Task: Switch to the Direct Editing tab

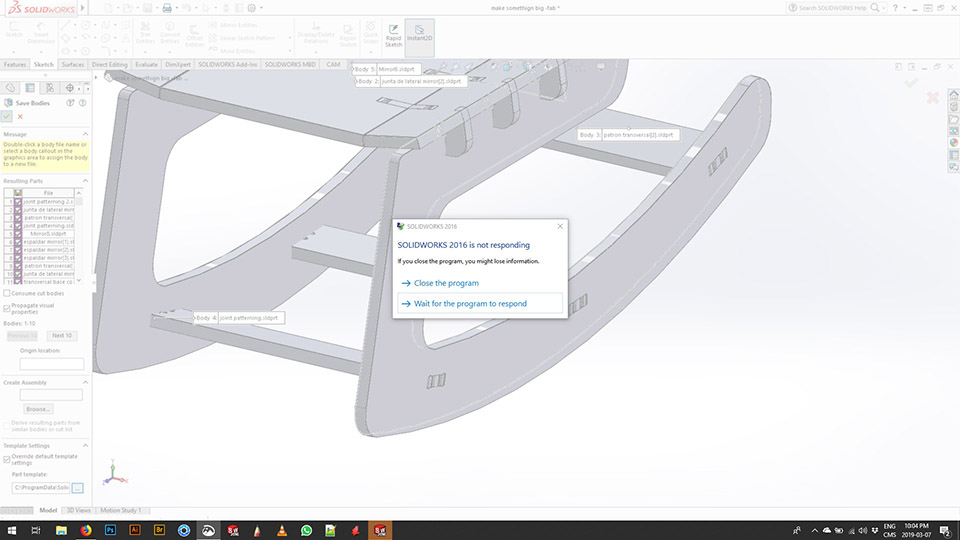Action: tap(110, 64)
